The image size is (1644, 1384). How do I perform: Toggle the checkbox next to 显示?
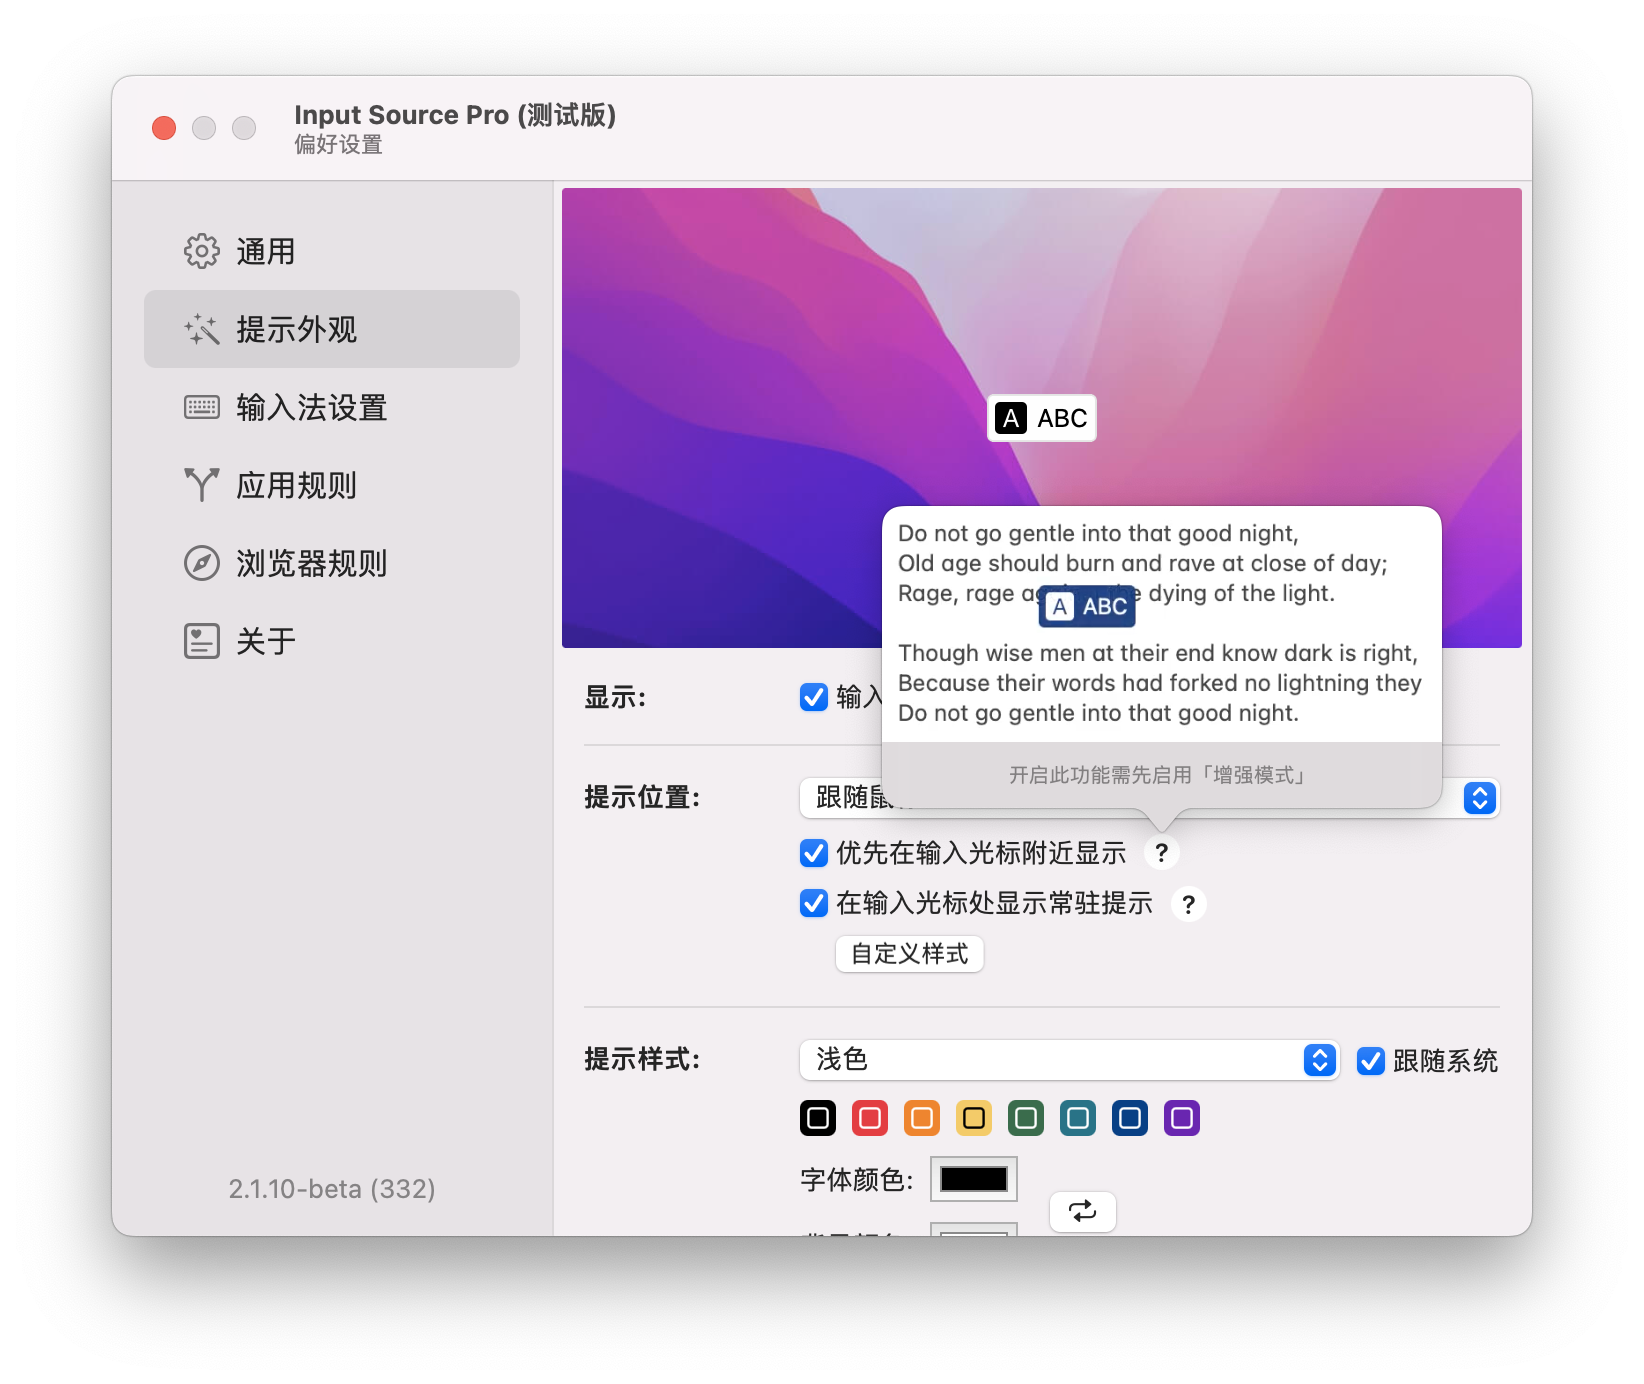click(x=814, y=697)
